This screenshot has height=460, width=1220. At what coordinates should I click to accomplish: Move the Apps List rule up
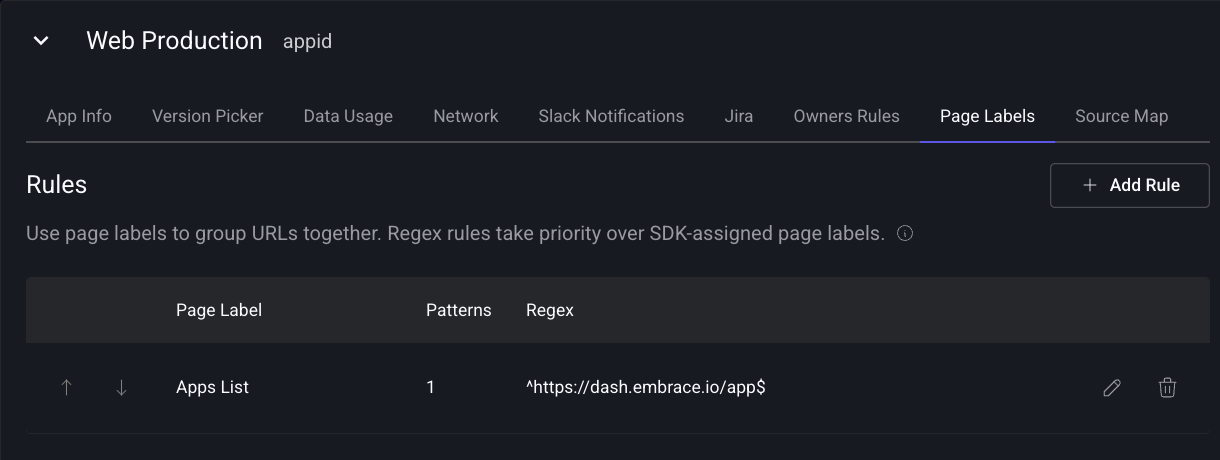tap(66, 387)
